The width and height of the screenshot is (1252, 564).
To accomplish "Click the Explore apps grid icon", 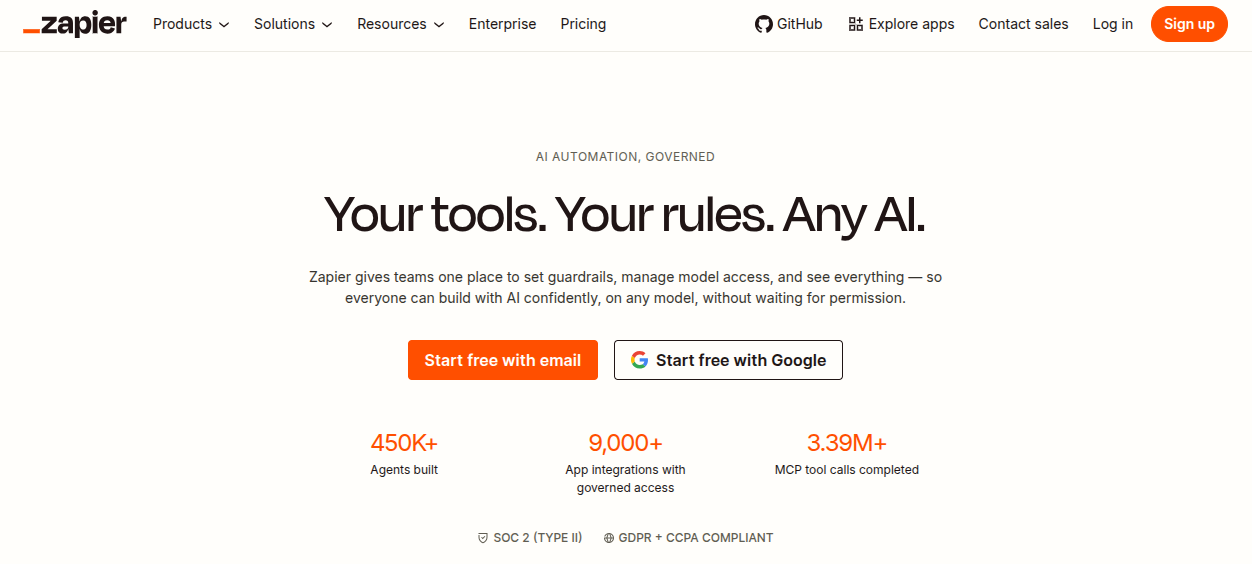I will tap(855, 24).
